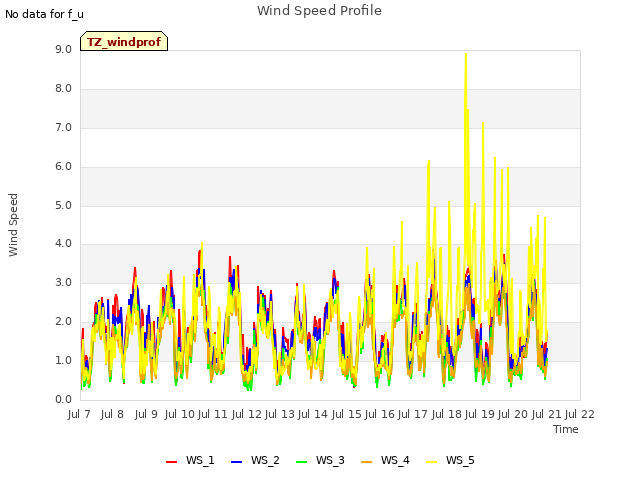The width and height of the screenshot is (640, 480).
Task: Click the 4.0 y-axis tick label
Action: [x=63, y=244]
